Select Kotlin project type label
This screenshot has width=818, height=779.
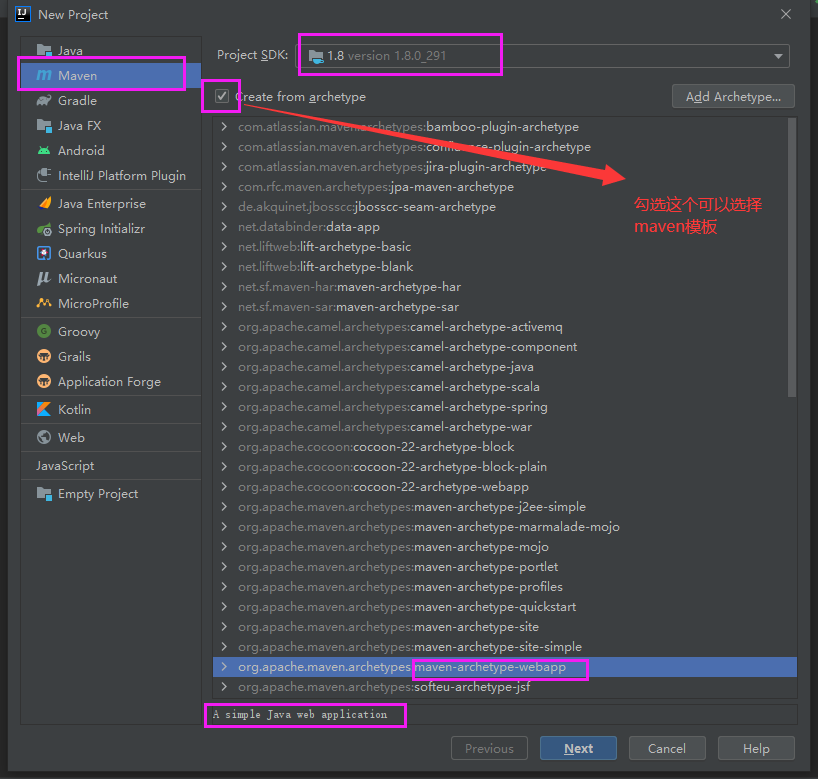[x=74, y=410]
